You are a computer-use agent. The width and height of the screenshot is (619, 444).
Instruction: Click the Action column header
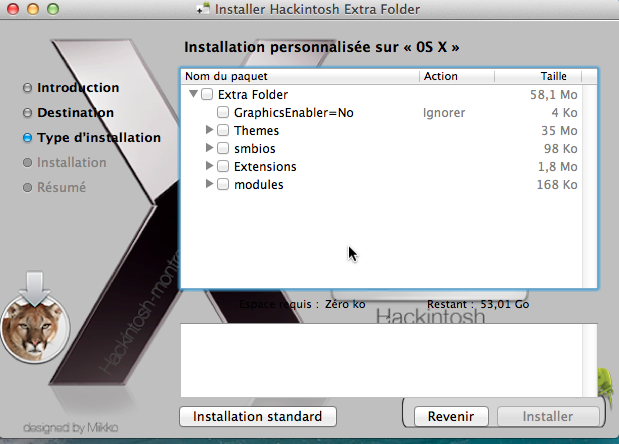pyautogui.click(x=457, y=76)
